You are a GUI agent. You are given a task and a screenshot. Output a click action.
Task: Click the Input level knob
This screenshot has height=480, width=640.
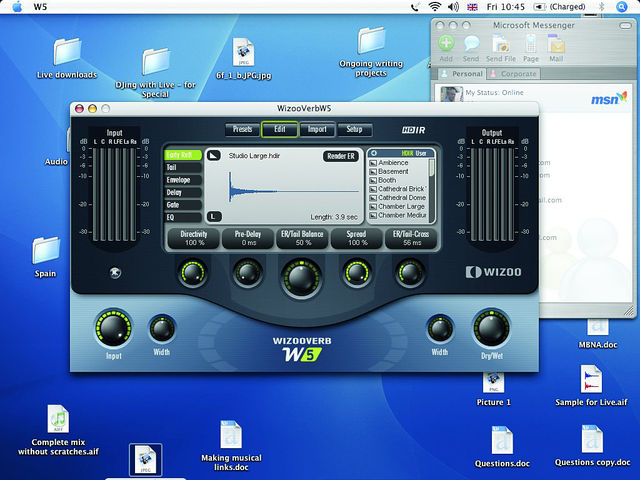[113, 329]
